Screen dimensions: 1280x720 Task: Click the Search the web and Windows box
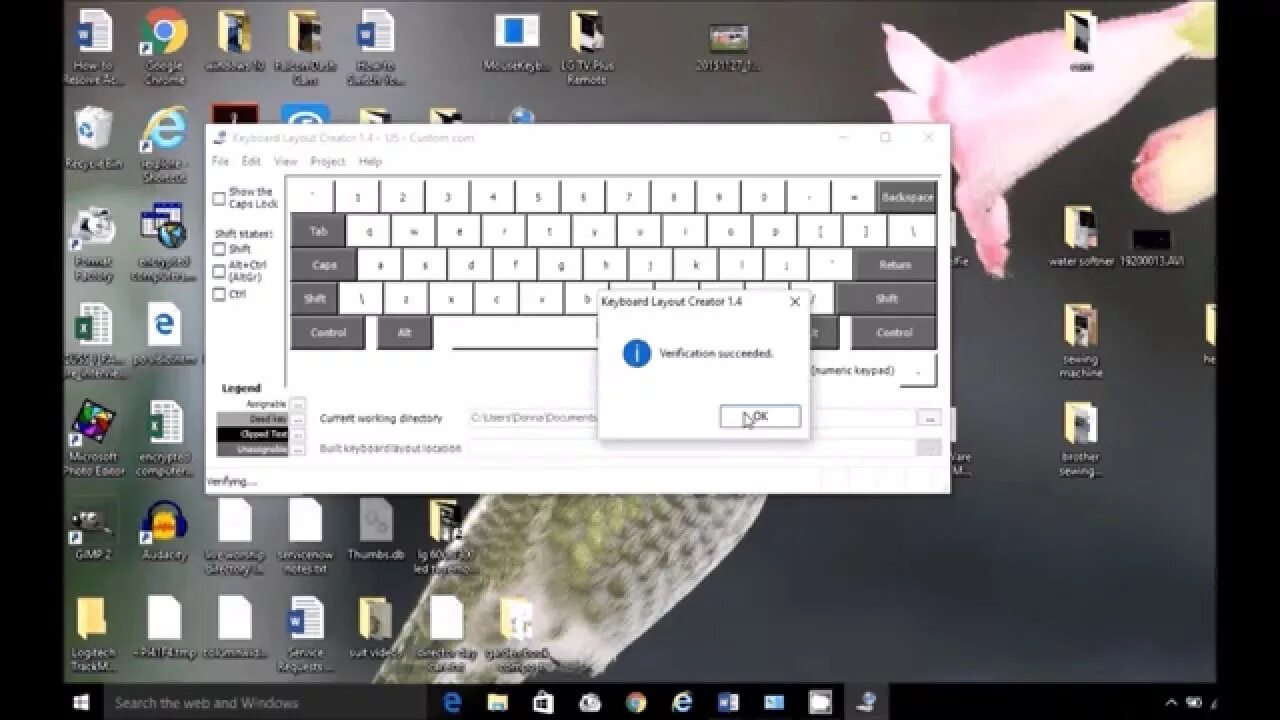(x=265, y=702)
